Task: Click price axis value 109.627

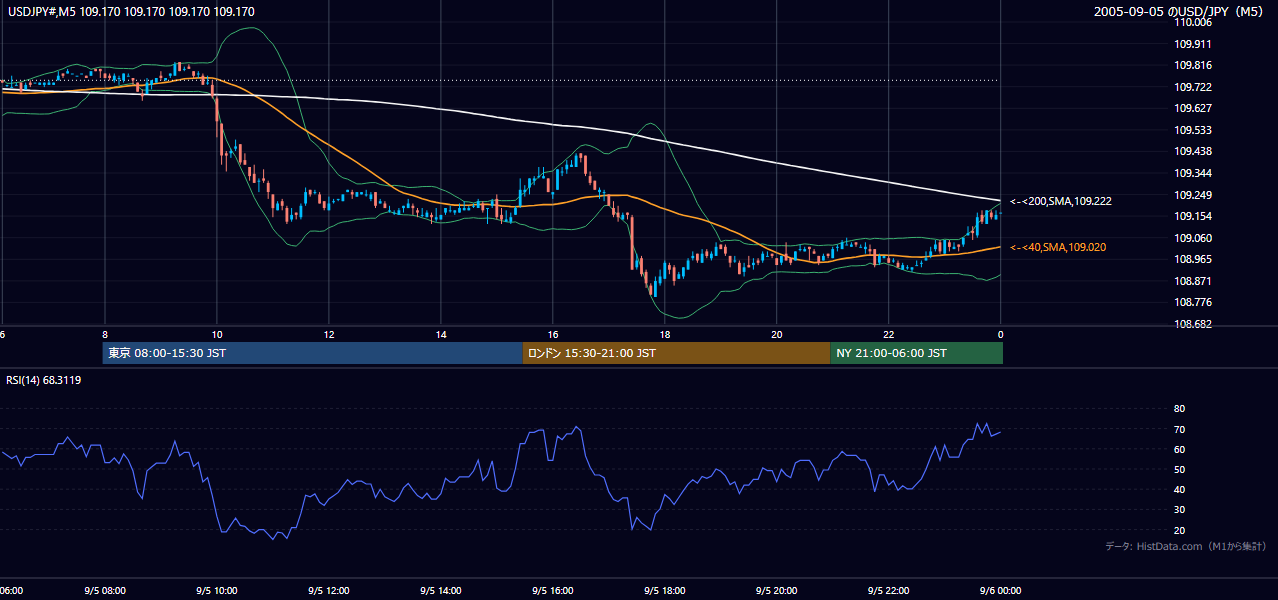Action: [x=1192, y=108]
